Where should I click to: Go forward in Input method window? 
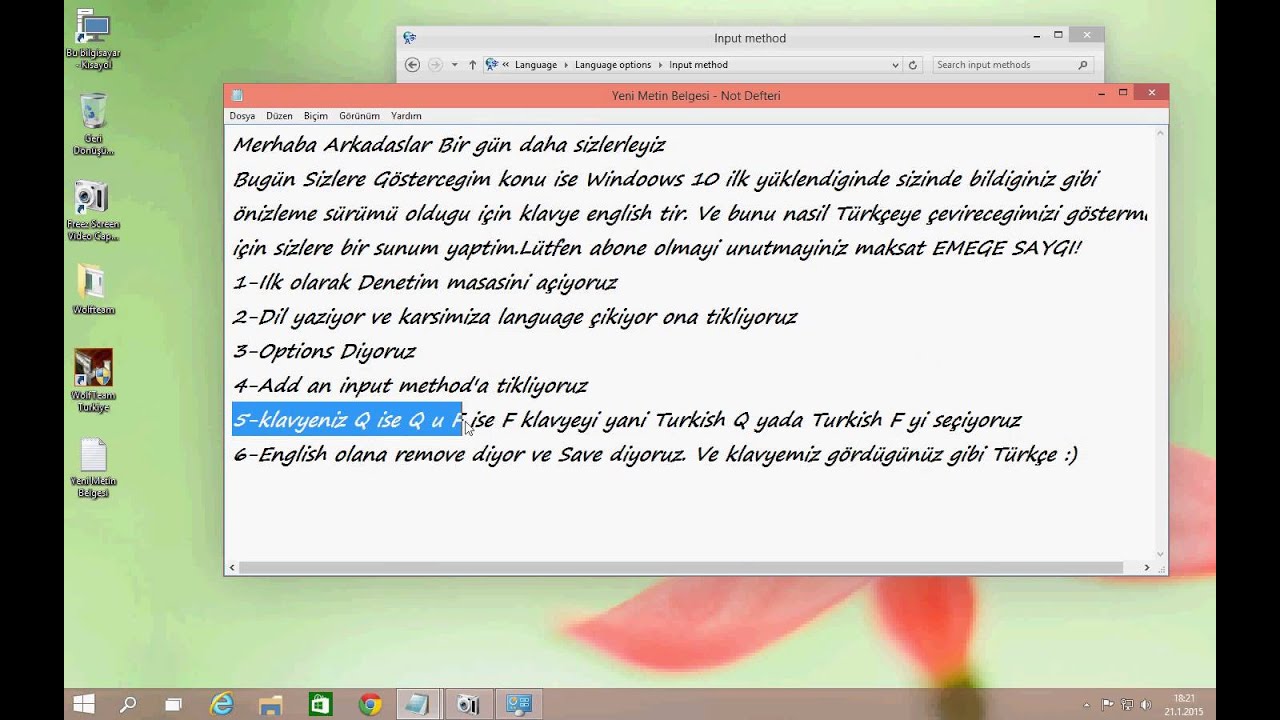point(435,65)
